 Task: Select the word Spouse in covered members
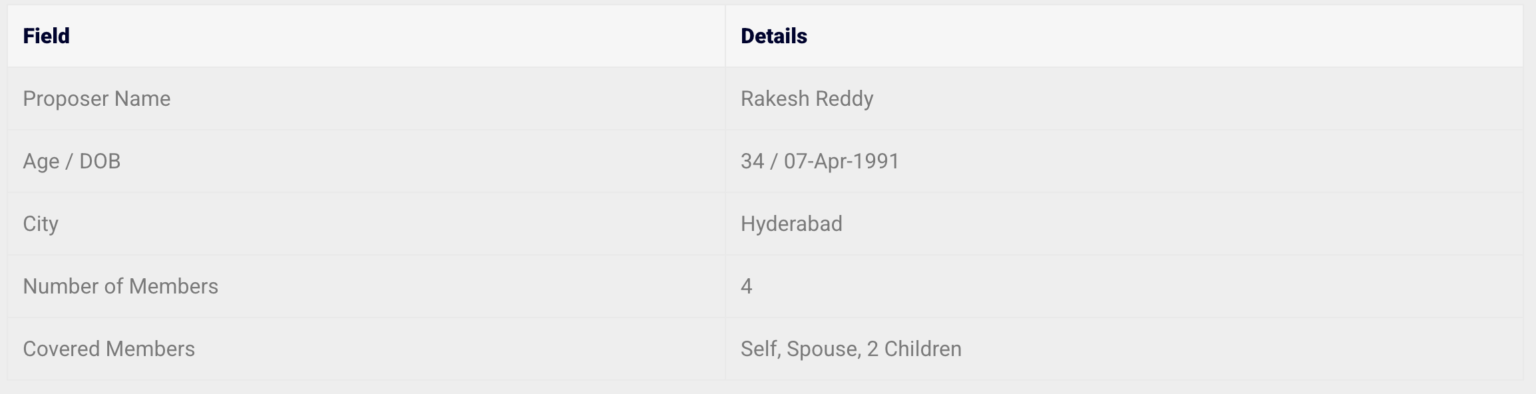[x=823, y=349]
